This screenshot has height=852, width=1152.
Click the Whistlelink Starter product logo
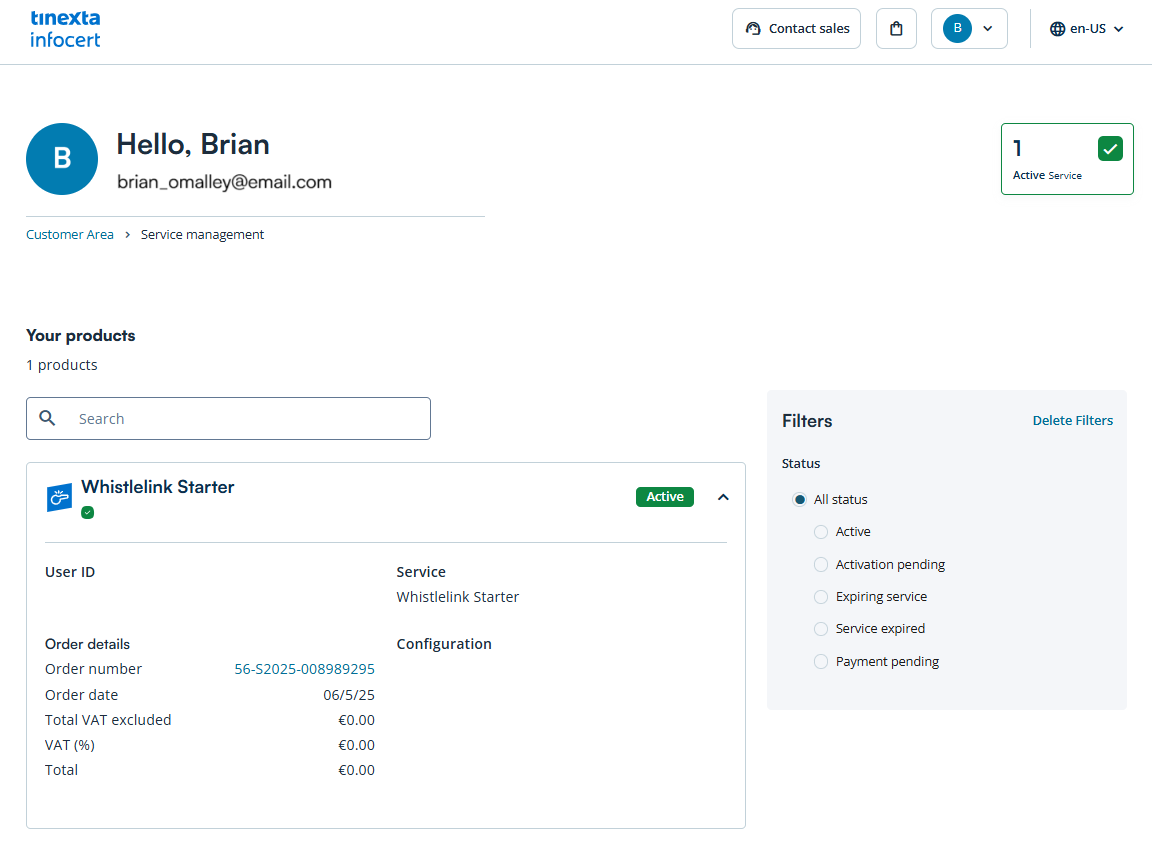pyautogui.click(x=59, y=497)
